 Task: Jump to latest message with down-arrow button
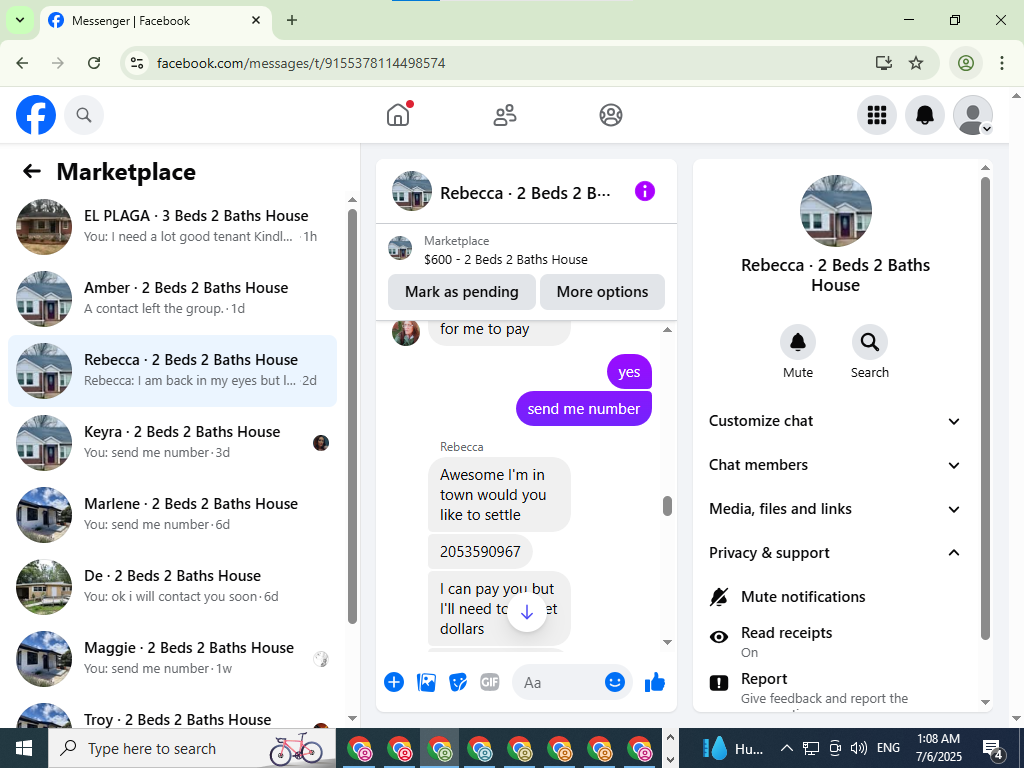[526, 613]
